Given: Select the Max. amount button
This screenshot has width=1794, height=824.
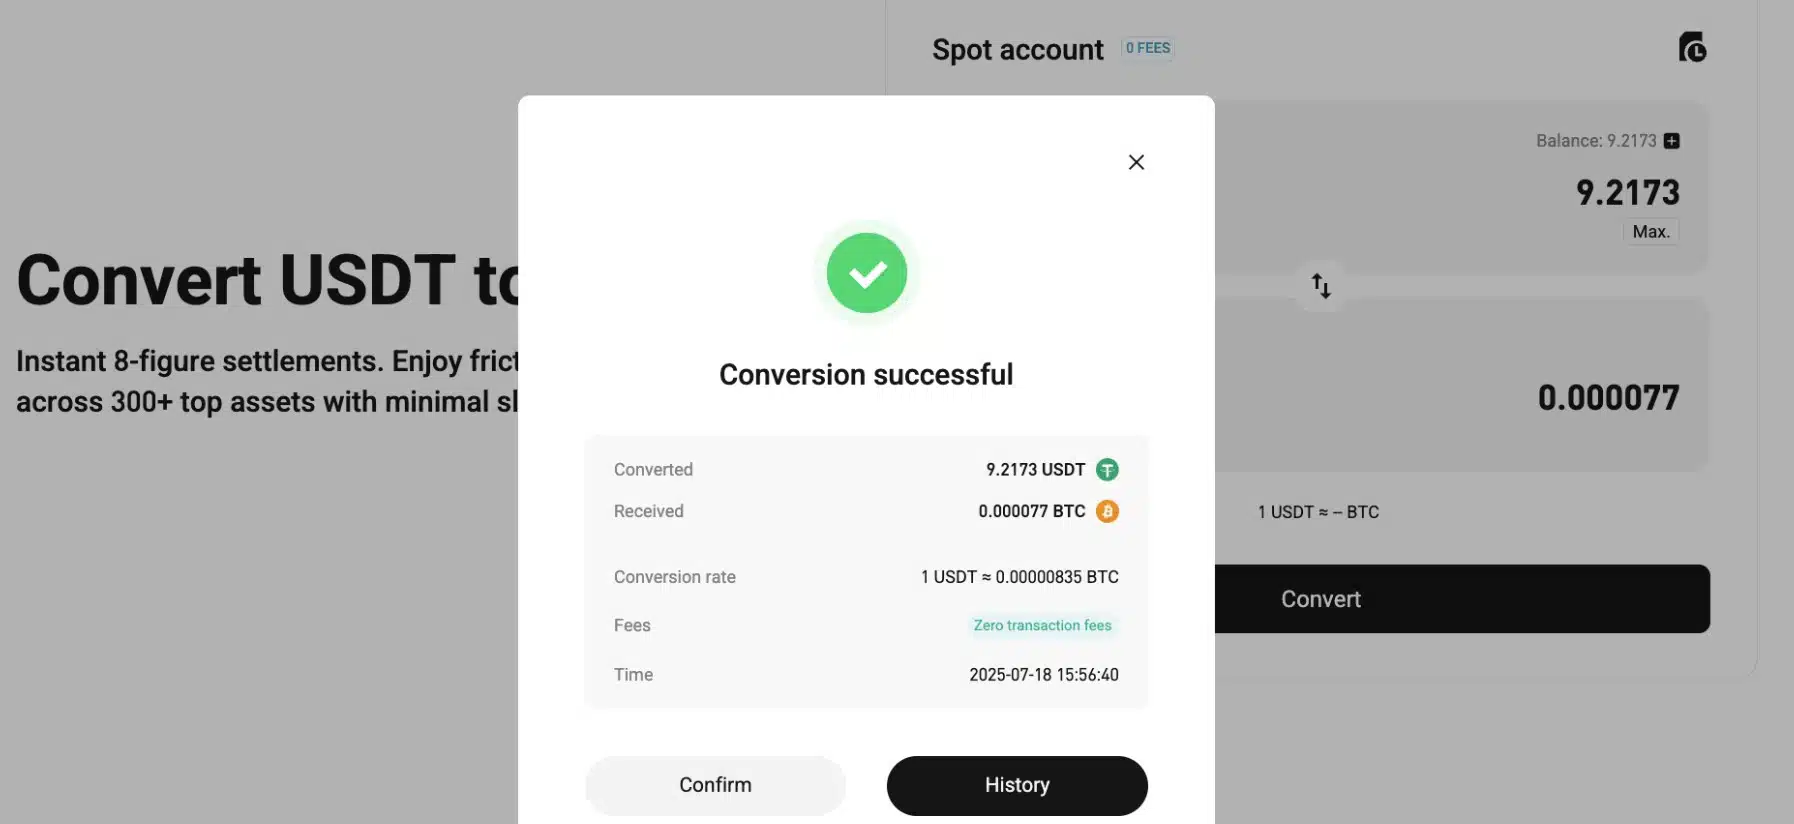Looking at the screenshot, I should pyautogui.click(x=1651, y=232).
